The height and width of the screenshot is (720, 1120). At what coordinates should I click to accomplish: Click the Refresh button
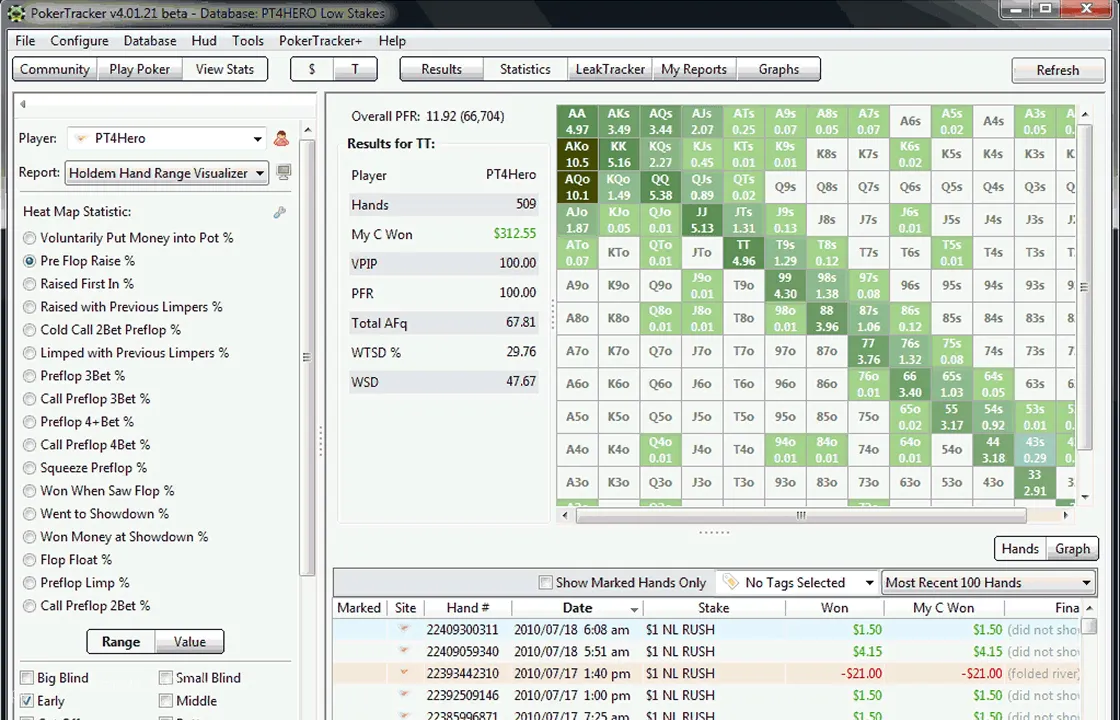1058,70
